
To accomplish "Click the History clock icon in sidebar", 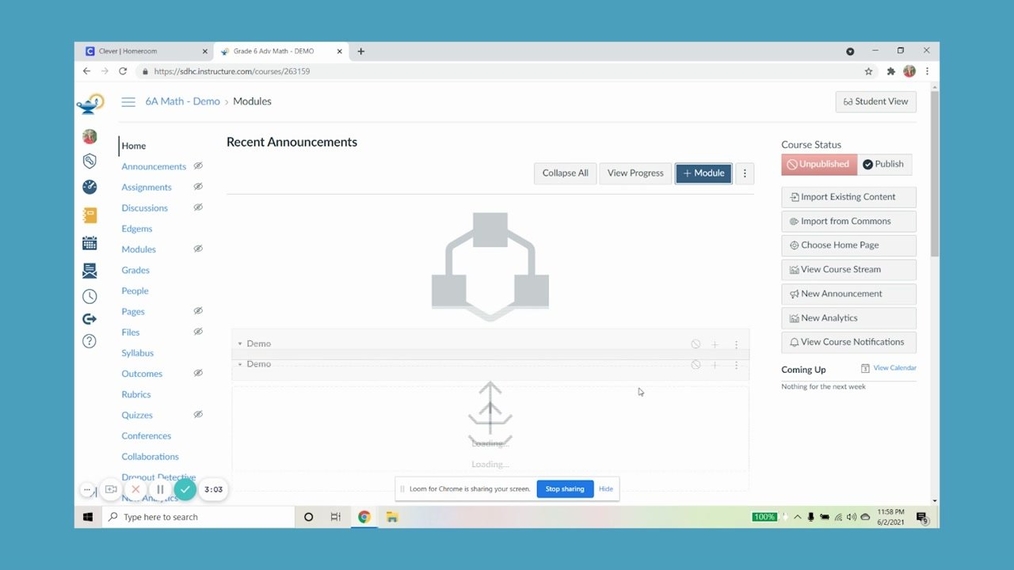I will [x=89, y=296].
